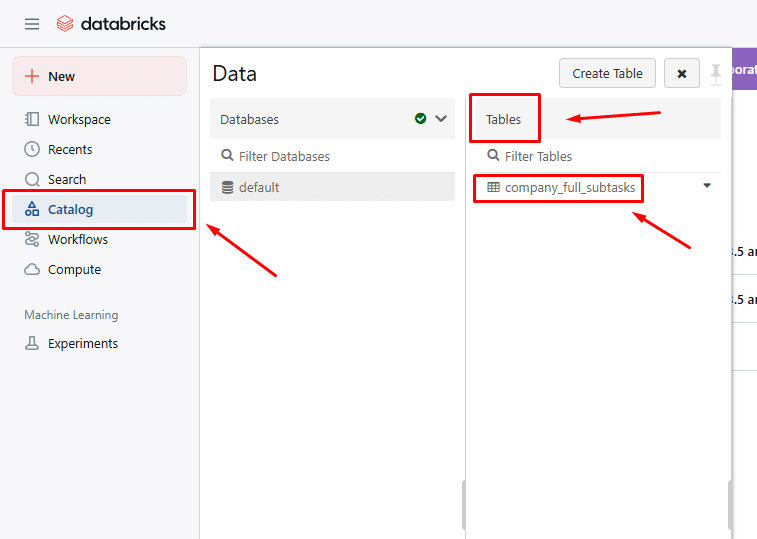Open Workspace in the sidebar
Image resolution: width=757 pixels, height=539 pixels.
click(99, 119)
